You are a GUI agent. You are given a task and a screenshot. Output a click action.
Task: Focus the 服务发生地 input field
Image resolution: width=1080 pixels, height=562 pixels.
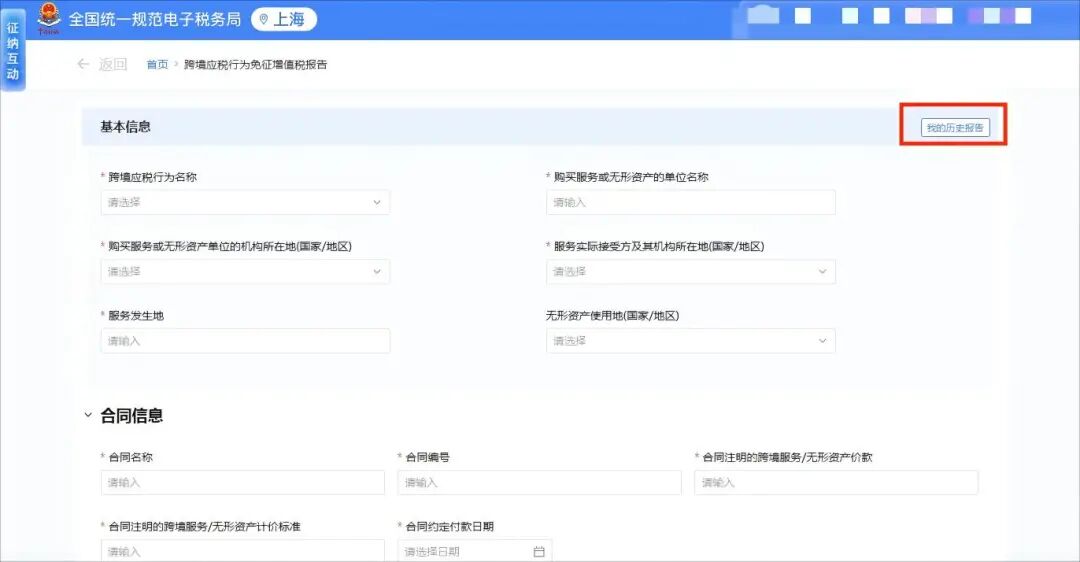[x=245, y=341]
